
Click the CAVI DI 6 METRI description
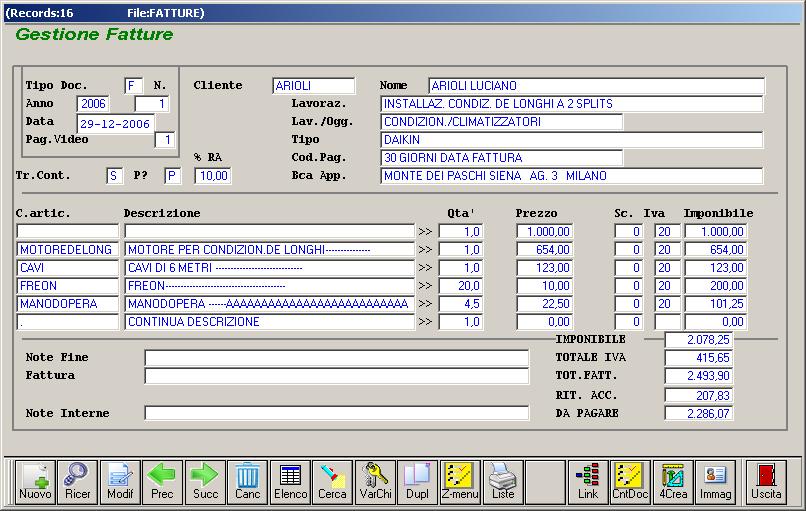click(x=269, y=268)
